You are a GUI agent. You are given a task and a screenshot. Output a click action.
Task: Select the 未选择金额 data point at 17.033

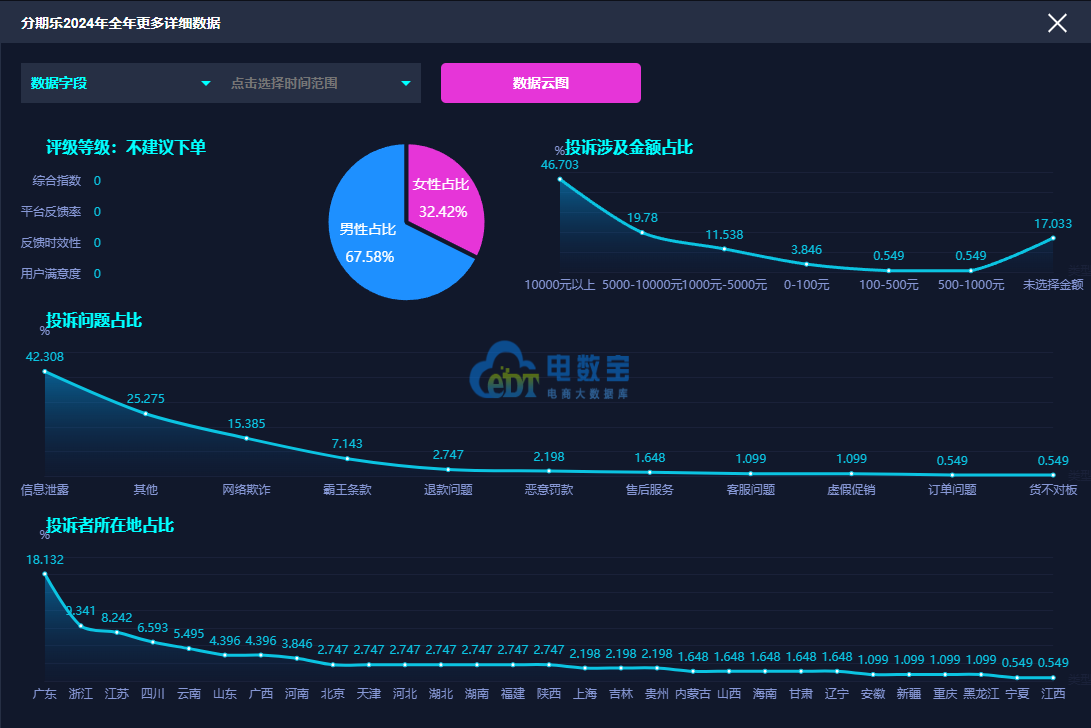(x=1053, y=238)
